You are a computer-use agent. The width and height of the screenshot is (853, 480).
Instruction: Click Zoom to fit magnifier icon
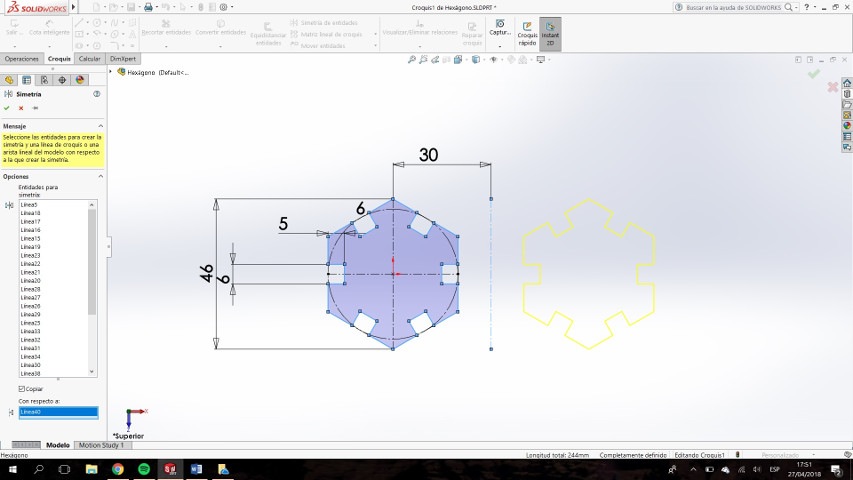pos(412,59)
